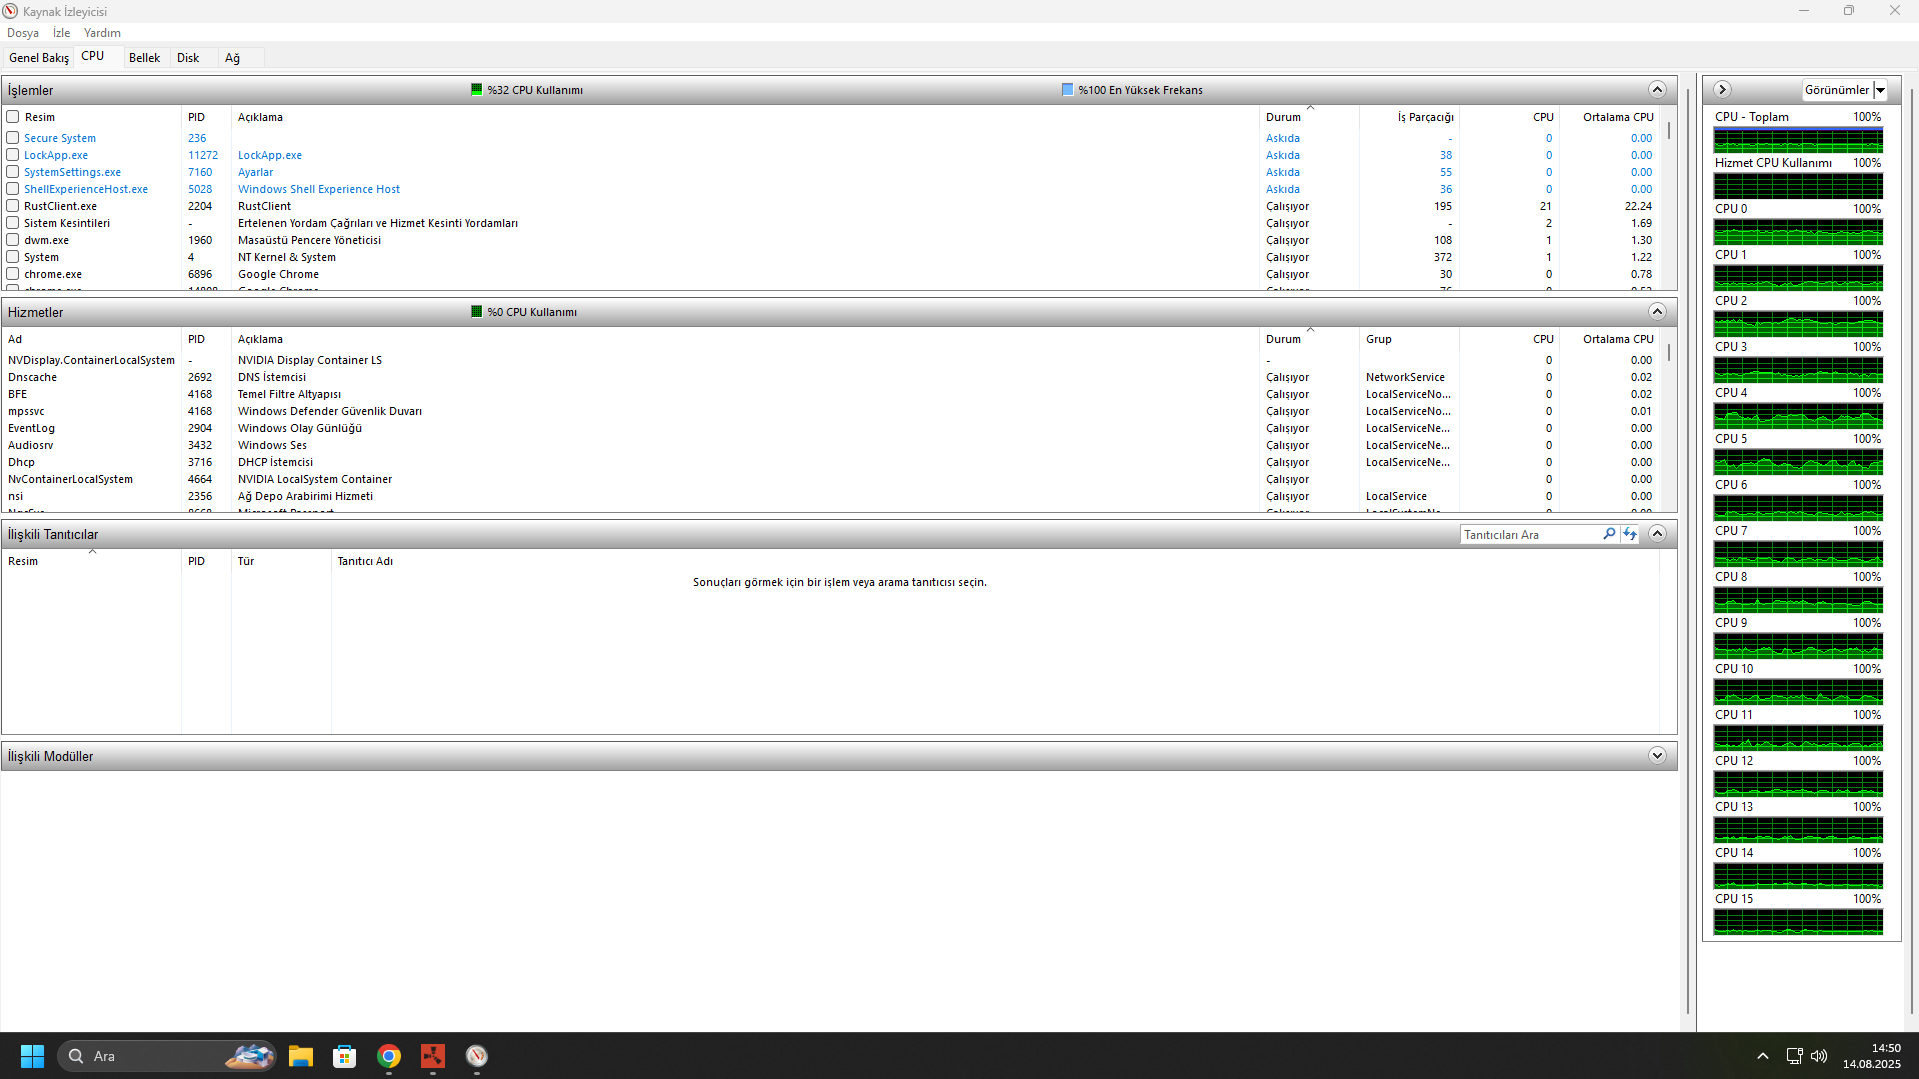
Task: Check the LockApp.exe process checkbox
Action: (13, 155)
